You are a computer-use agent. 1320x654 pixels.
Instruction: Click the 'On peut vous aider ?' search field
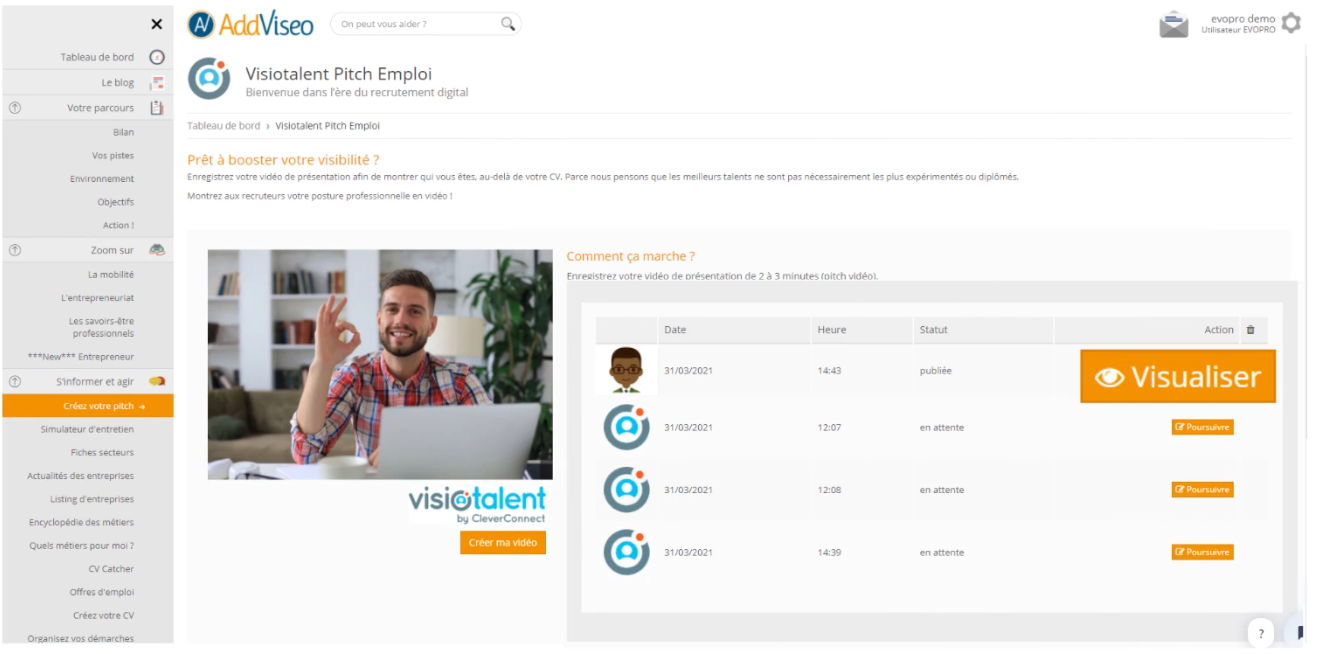tap(415, 24)
